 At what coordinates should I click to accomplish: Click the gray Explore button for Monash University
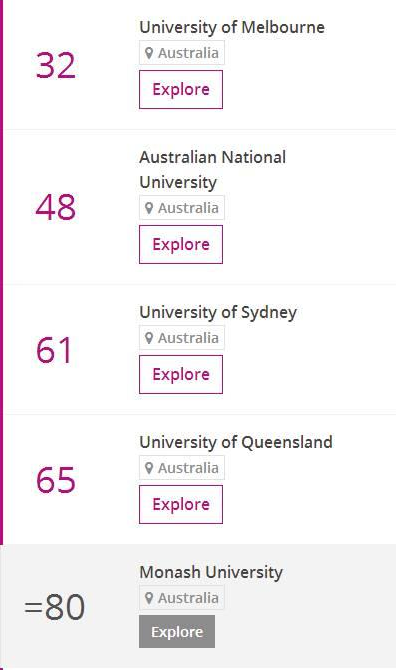(177, 632)
